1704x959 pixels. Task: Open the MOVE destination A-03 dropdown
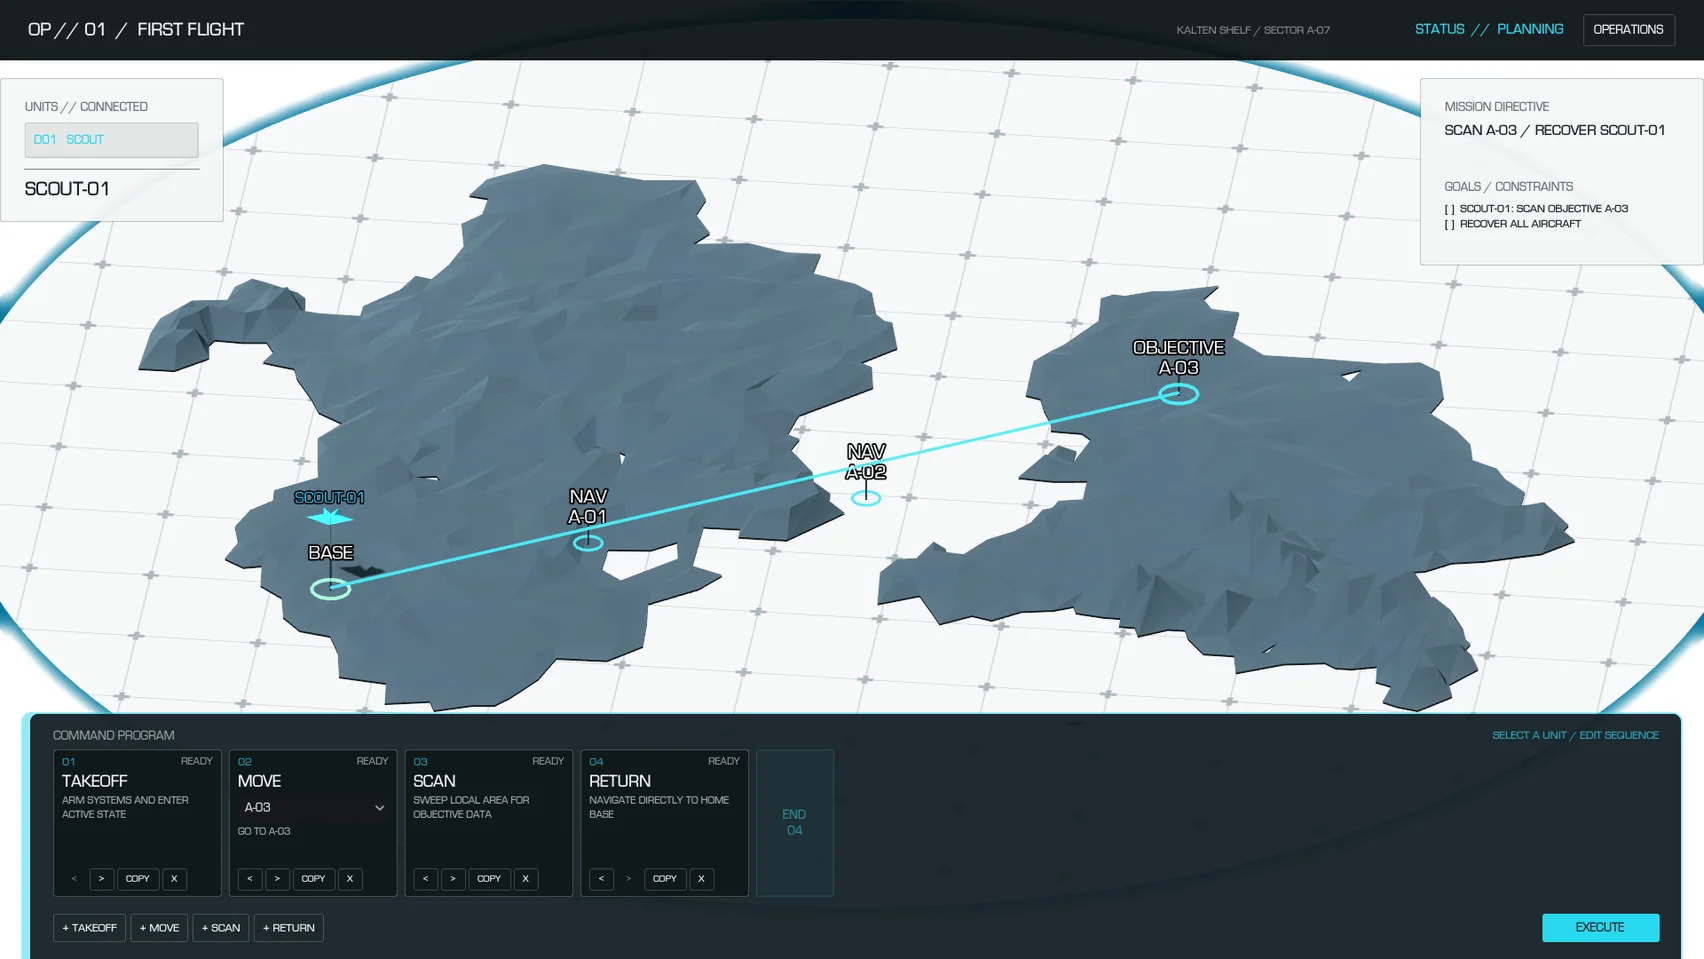coord(313,808)
